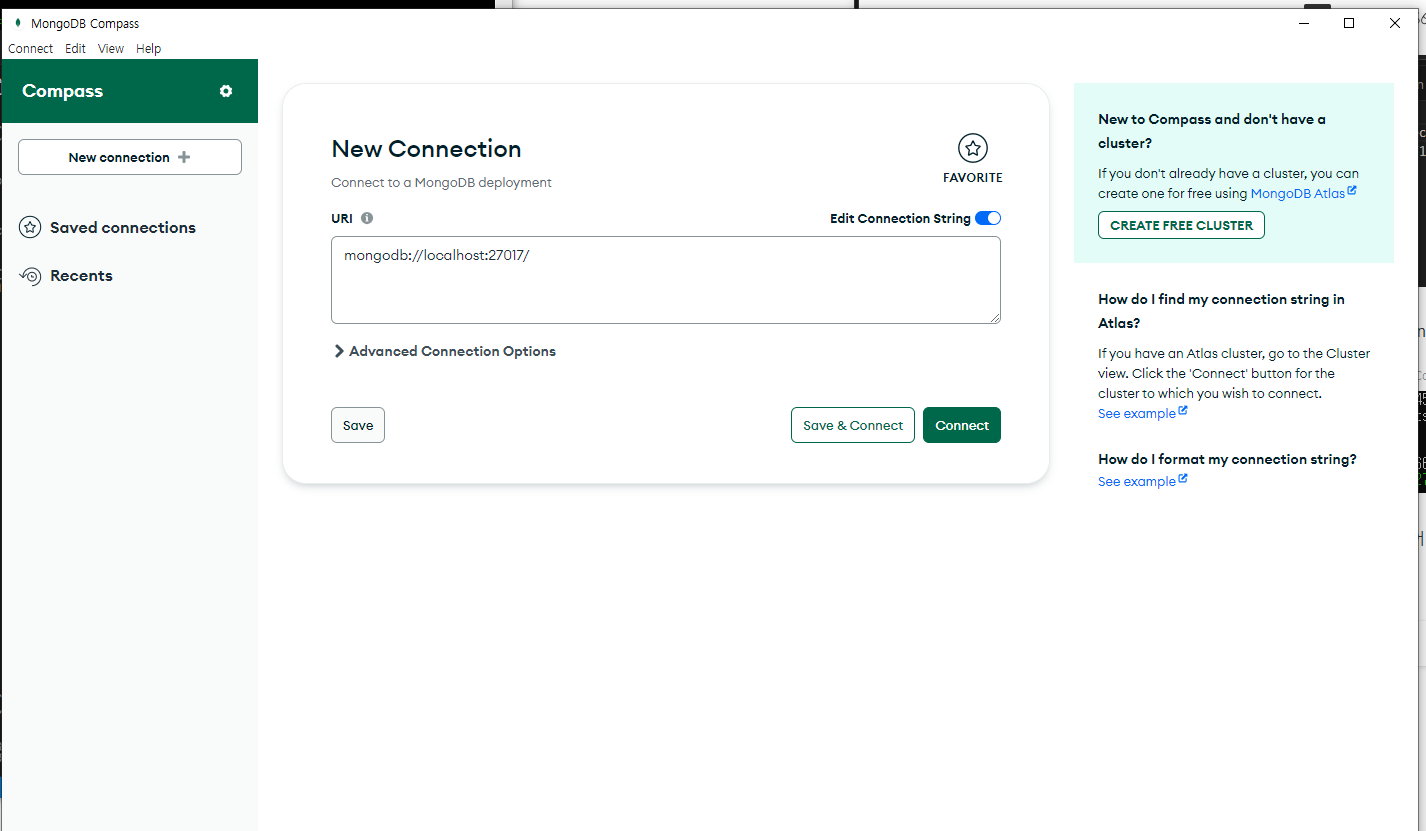Click the New connection button

[130, 157]
